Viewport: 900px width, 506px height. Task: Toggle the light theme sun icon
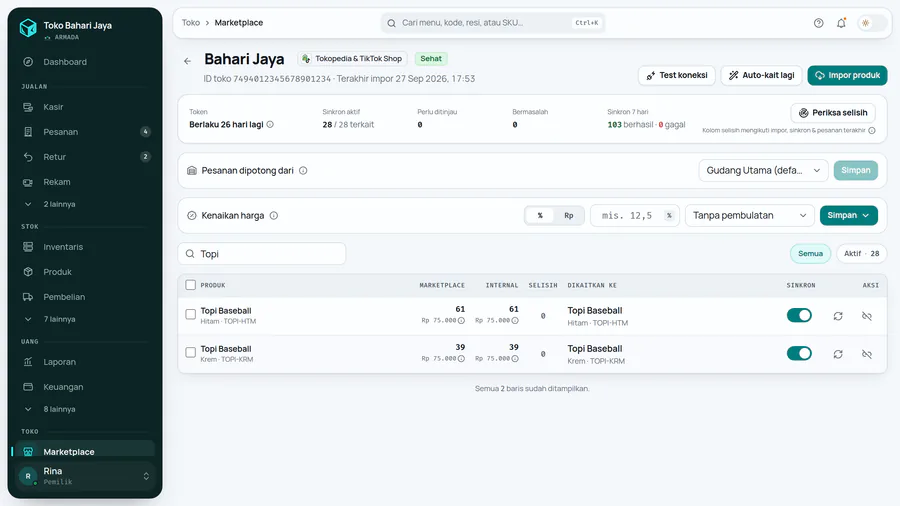tap(866, 23)
